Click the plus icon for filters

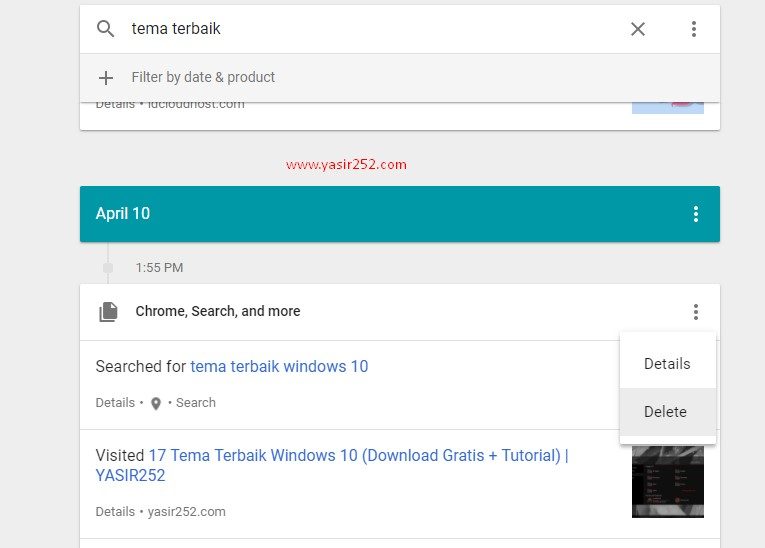(106, 78)
